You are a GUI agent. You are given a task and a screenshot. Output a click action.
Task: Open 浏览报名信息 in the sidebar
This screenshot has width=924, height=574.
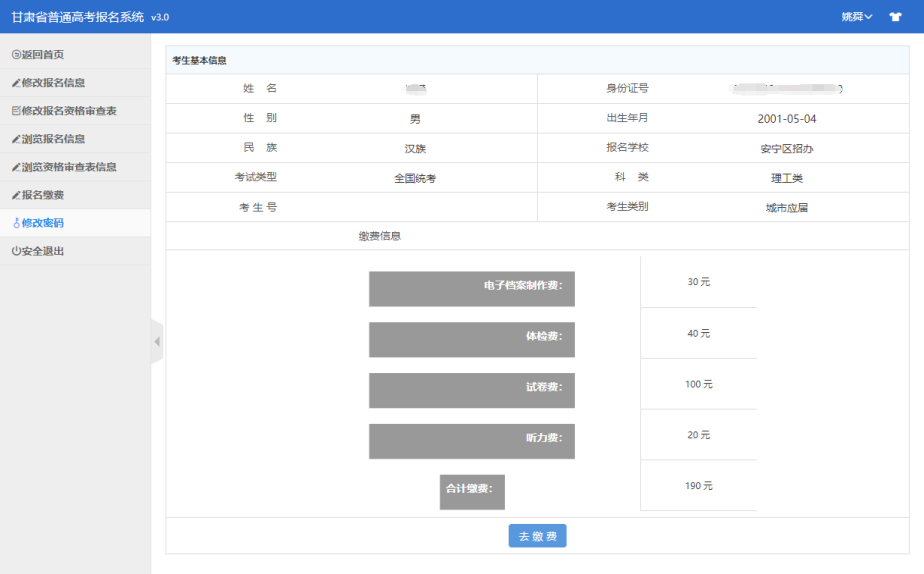[x=53, y=139]
